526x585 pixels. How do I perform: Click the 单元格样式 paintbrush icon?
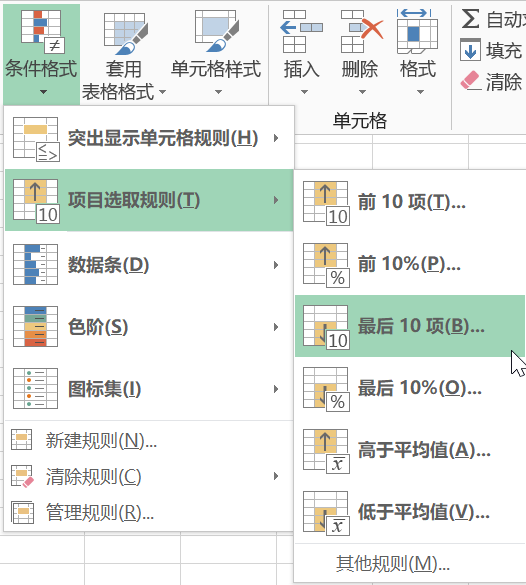[x=217, y=31]
